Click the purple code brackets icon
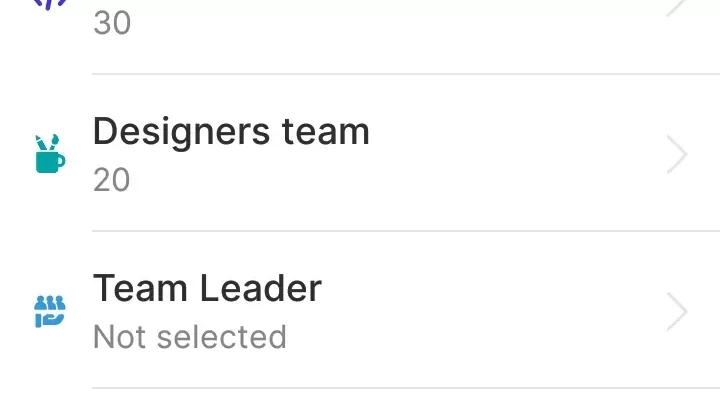The image size is (720, 410). (50, 4)
